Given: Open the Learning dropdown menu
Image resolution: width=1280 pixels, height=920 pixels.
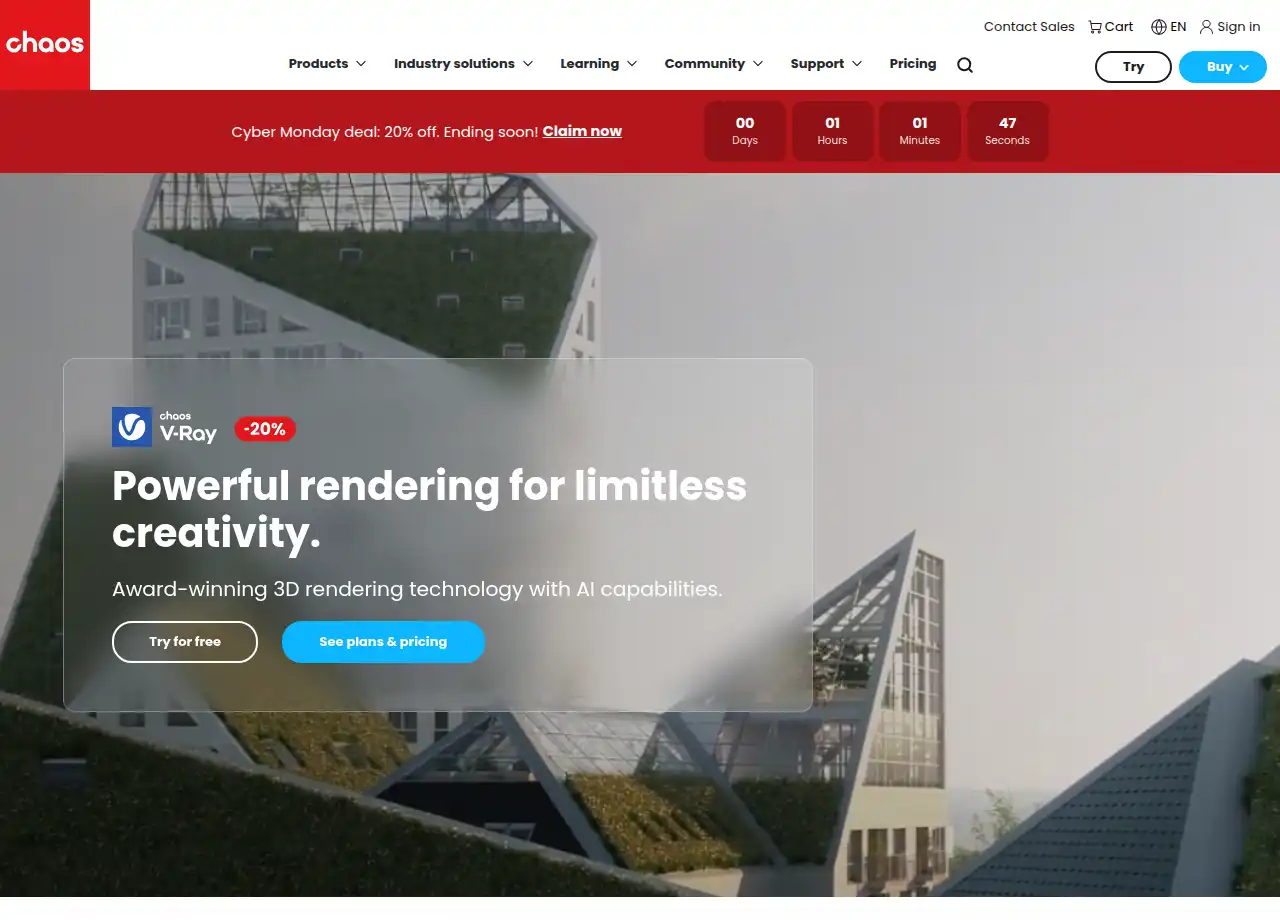Looking at the screenshot, I should (599, 64).
